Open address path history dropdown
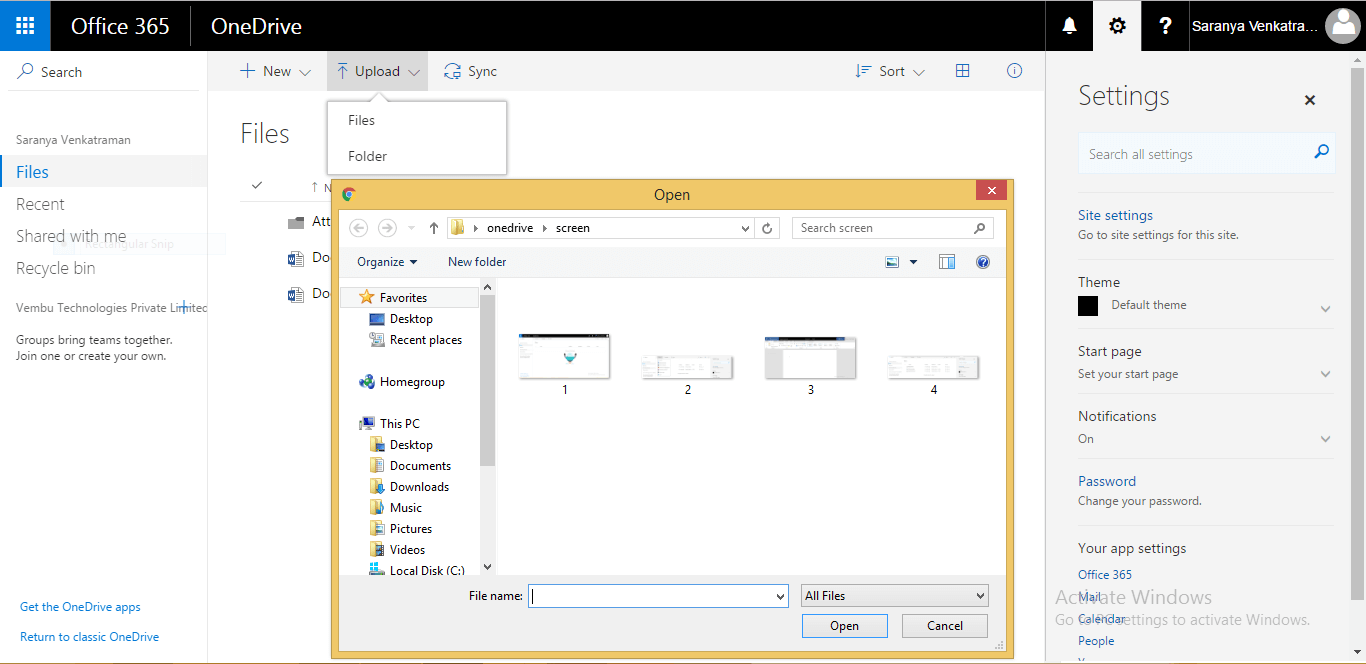 (x=745, y=228)
